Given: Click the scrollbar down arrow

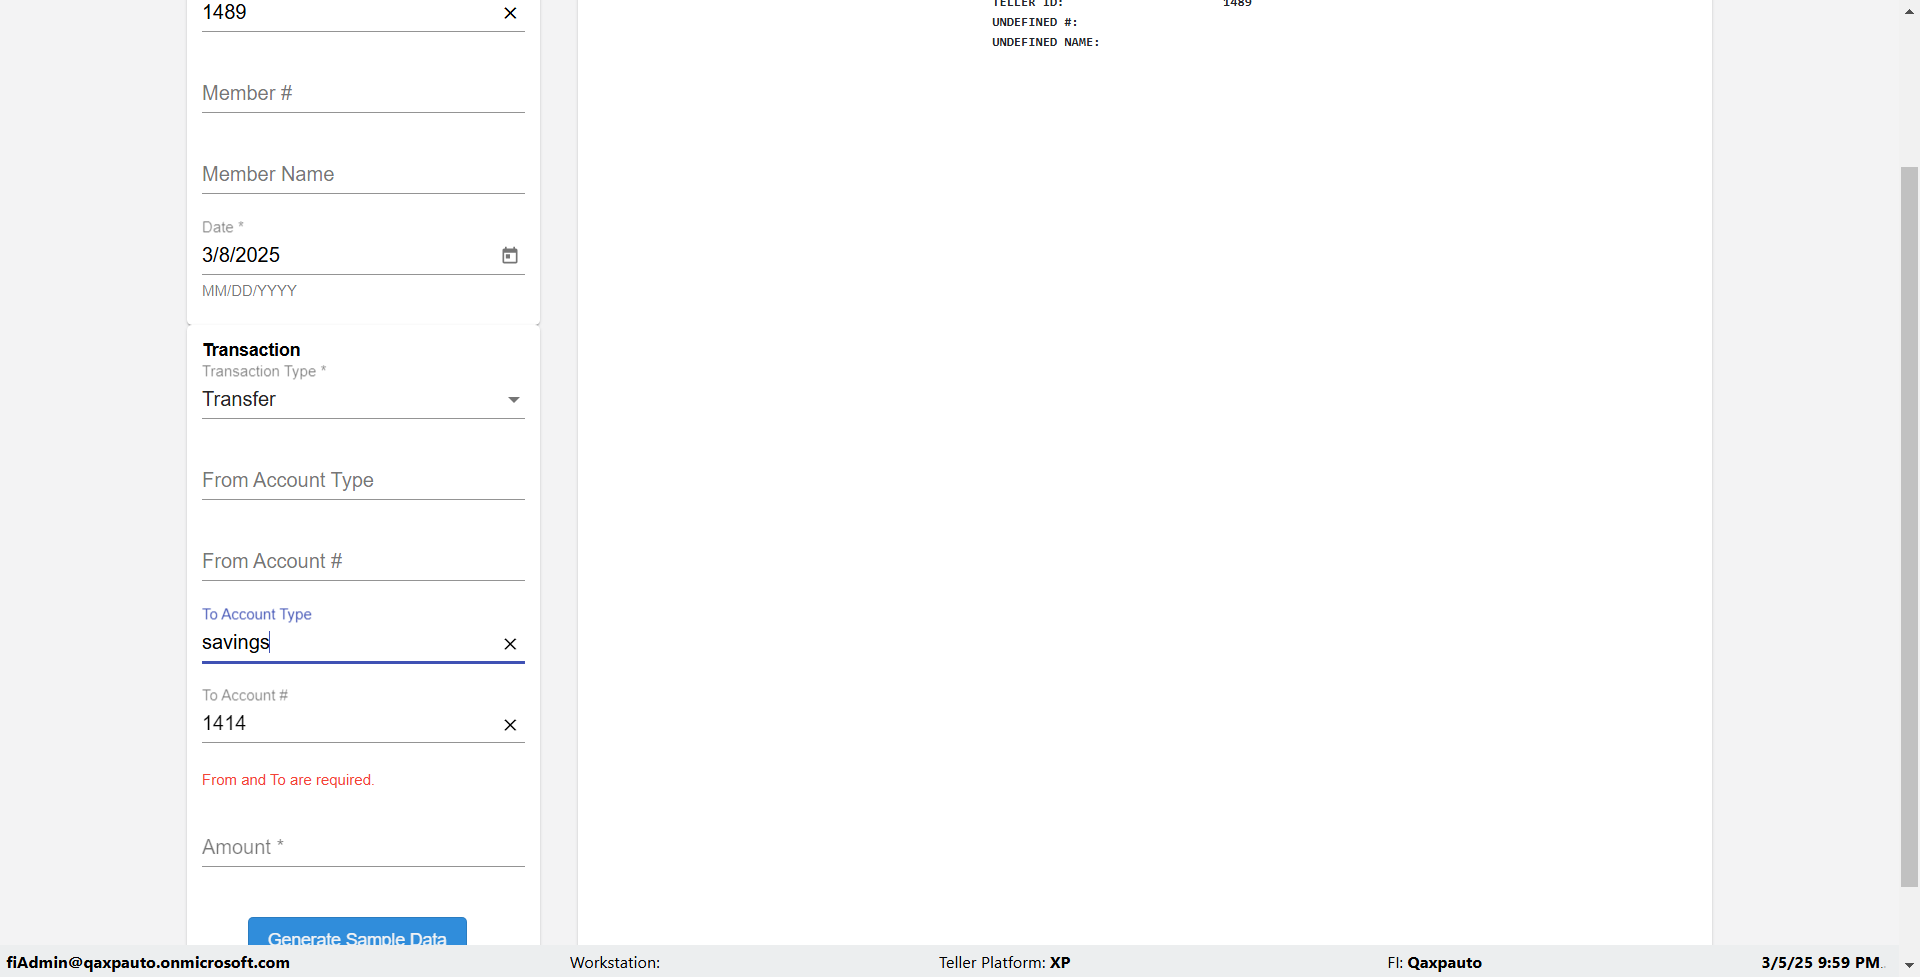Looking at the screenshot, I should (1909, 965).
